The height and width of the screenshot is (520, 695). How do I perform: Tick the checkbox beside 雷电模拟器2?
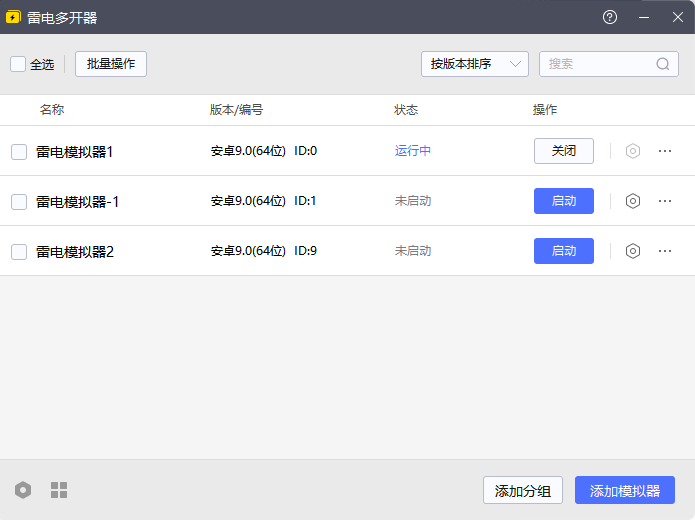[19, 252]
